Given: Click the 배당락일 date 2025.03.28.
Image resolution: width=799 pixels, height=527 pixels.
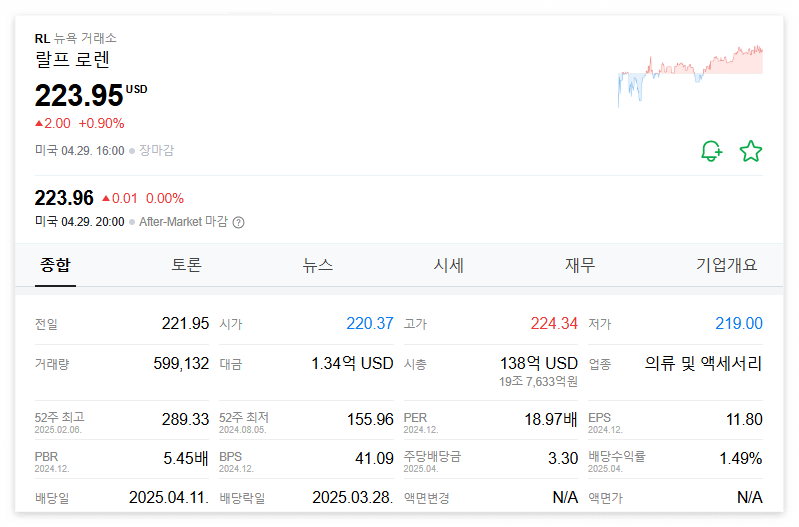Looking at the screenshot, I should (x=353, y=497).
